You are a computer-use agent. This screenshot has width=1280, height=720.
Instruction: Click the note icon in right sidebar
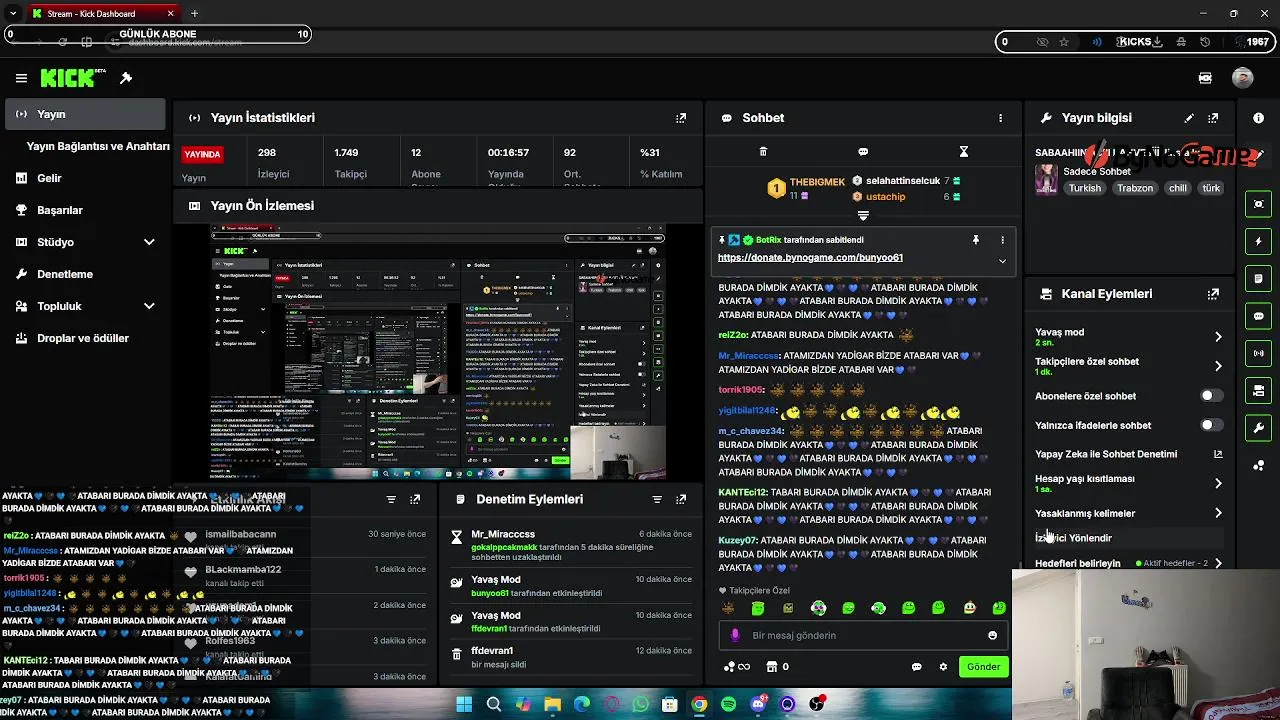[x=1258, y=278]
